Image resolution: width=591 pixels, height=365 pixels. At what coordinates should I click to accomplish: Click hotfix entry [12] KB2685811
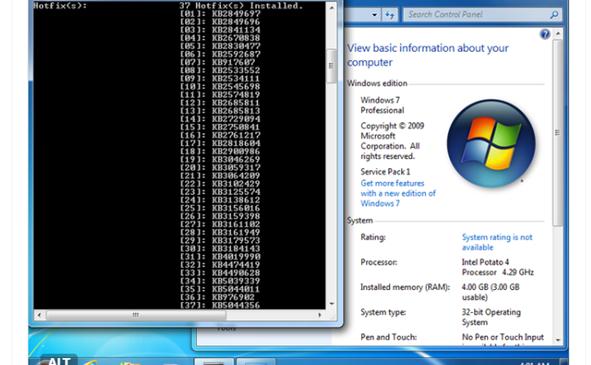click(x=220, y=103)
